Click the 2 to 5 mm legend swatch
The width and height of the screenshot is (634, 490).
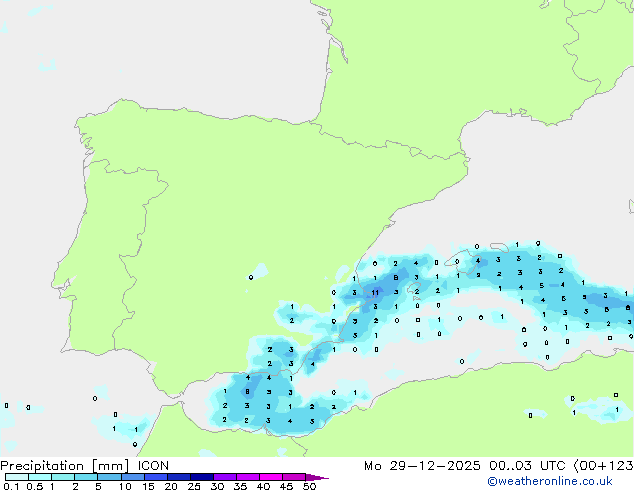click(x=86, y=477)
